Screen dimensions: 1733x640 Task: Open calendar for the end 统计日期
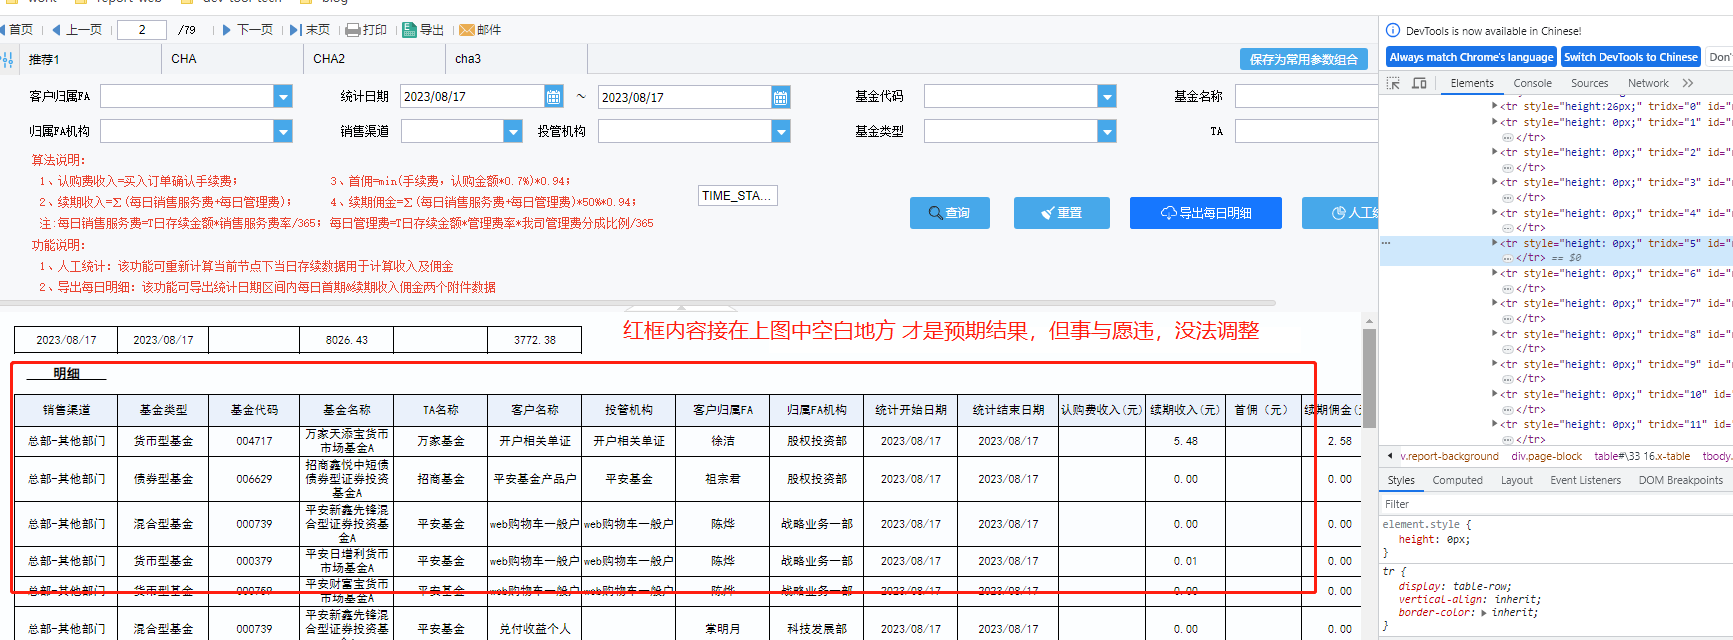(781, 97)
